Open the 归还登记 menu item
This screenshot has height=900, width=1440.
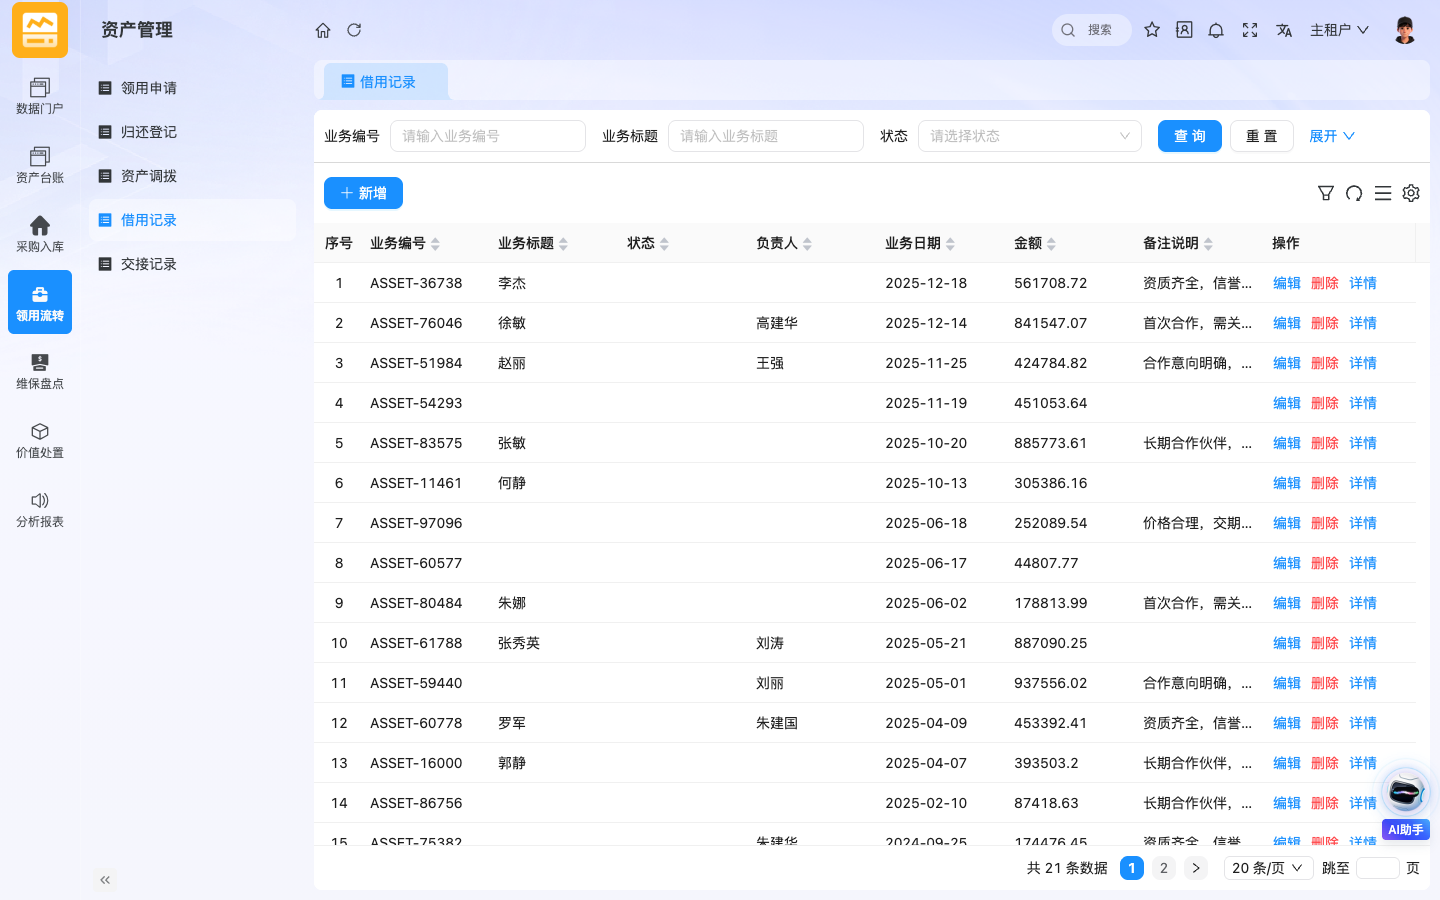pos(192,132)
